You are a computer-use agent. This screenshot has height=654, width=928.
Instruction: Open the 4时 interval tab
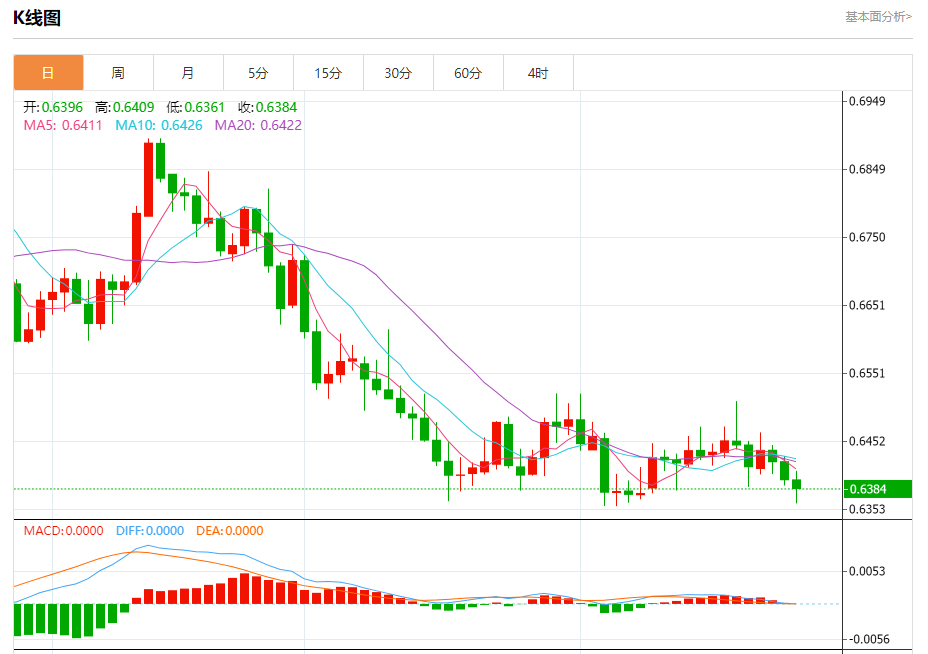coord(538,73)
